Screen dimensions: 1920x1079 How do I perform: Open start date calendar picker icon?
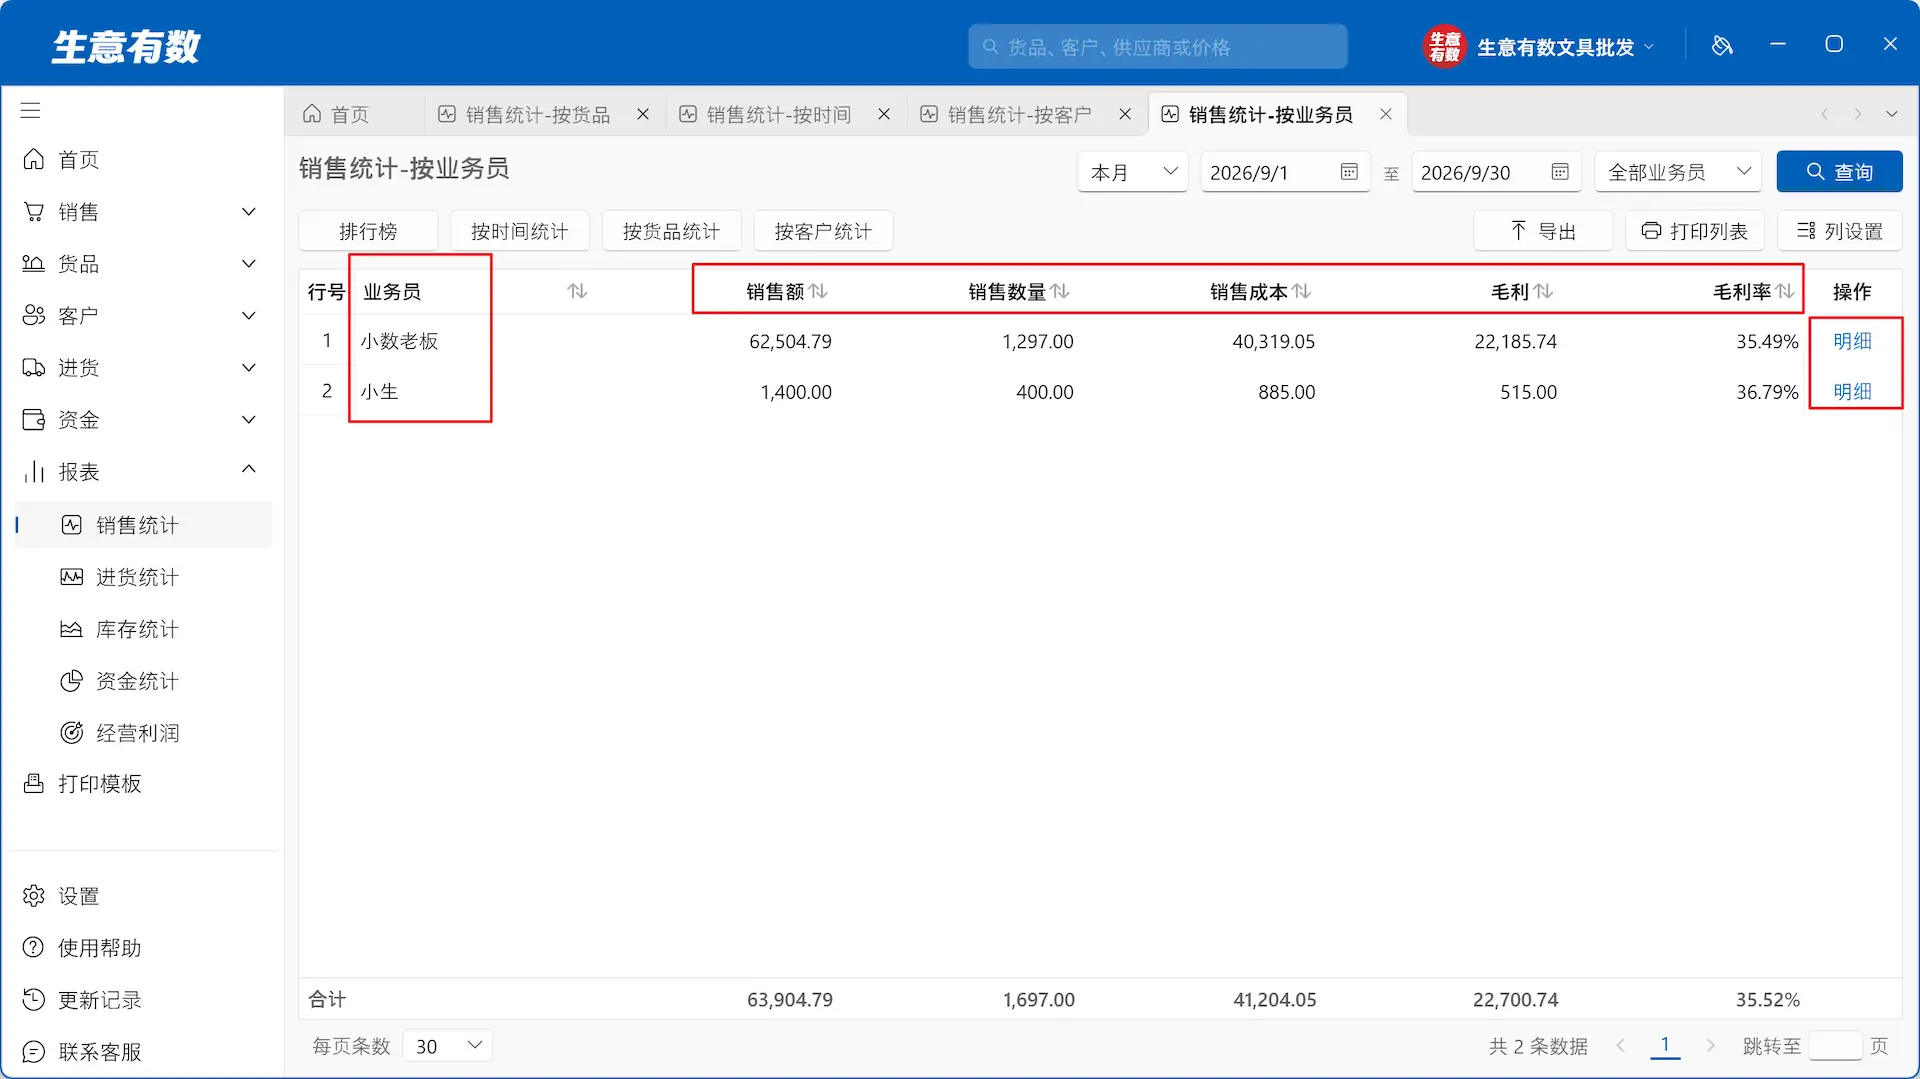tap(1349, 172)
